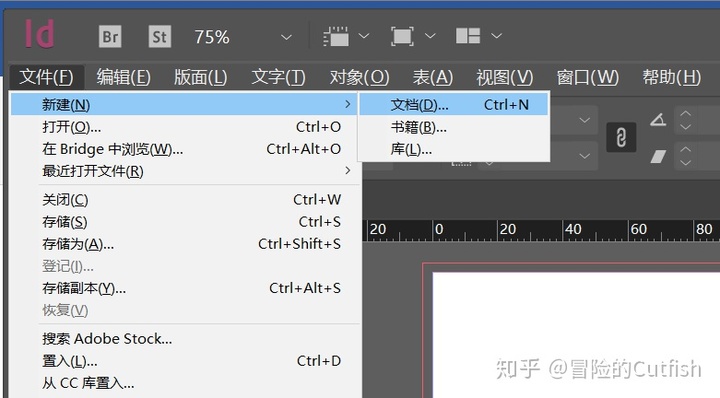
Task: Open Adobe Bridge via Br icon
Action: (110, 36)
